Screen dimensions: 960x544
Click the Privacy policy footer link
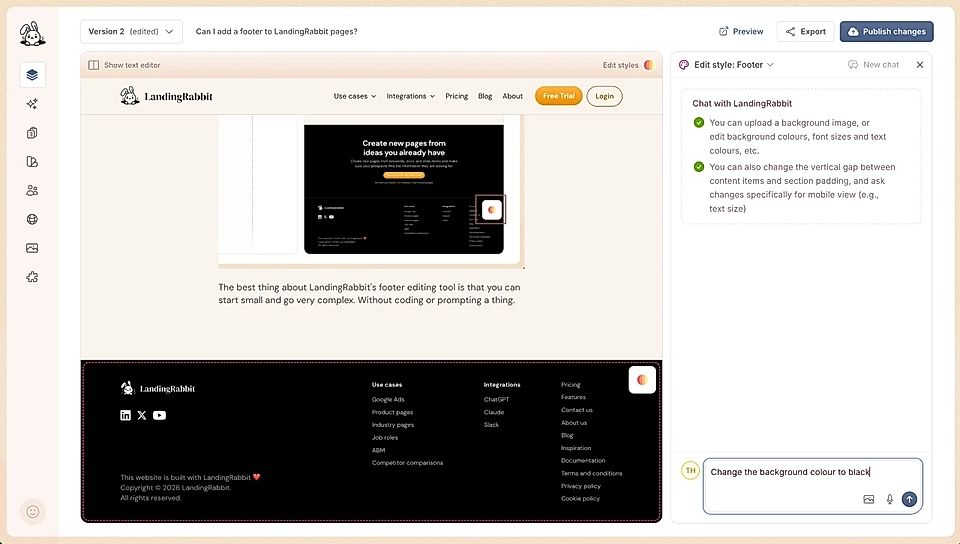click(x=581, y=486)
